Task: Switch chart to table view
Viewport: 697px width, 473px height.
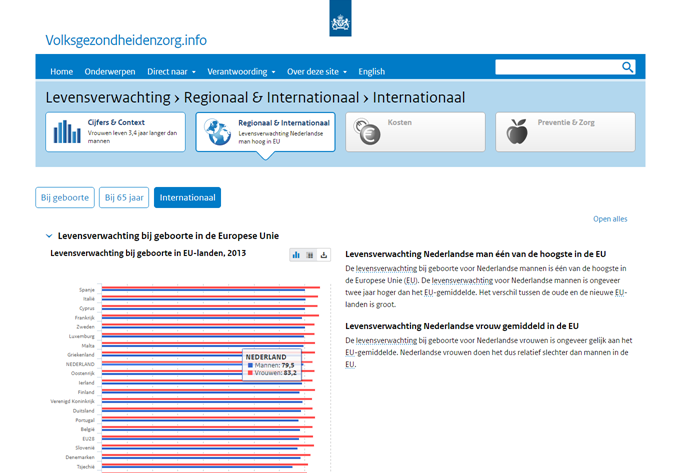Action: click(x=310, y=255)
